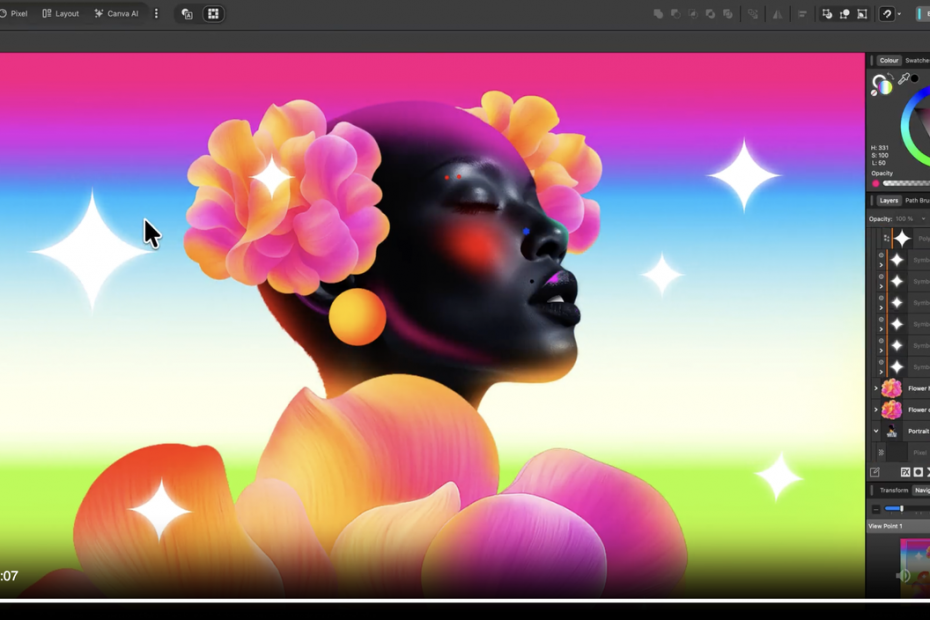This screenshot has height=620, width=930.
Task: Click the three-dot more options icon
Action: click(156, 14)
